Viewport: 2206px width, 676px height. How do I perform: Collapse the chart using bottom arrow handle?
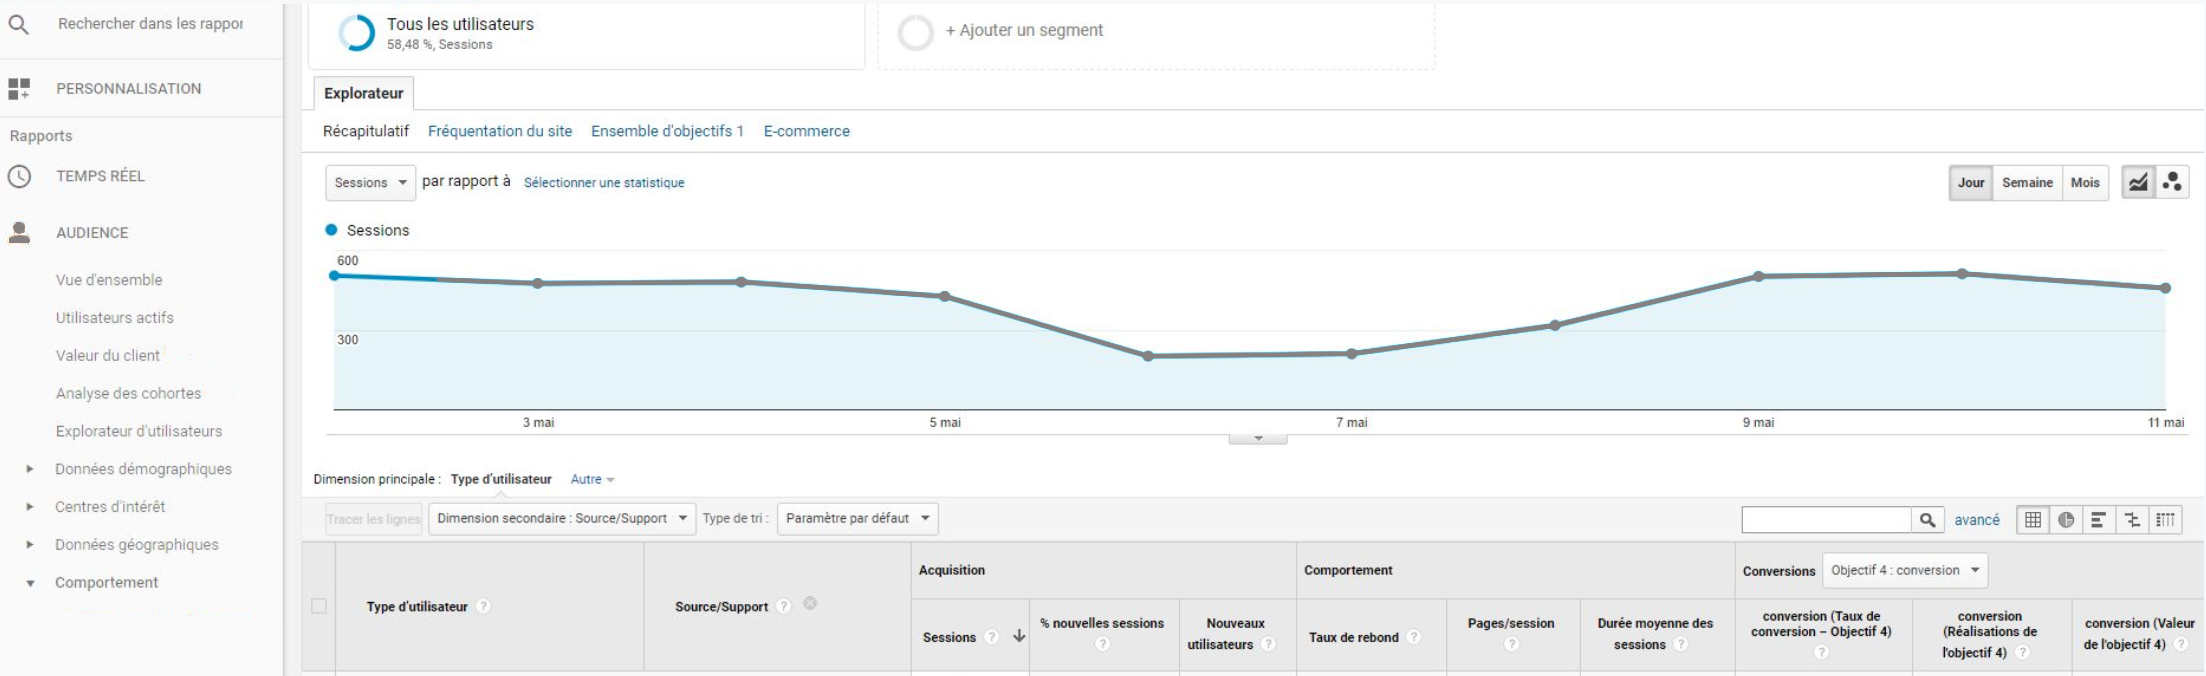(x=1258, y=438)
